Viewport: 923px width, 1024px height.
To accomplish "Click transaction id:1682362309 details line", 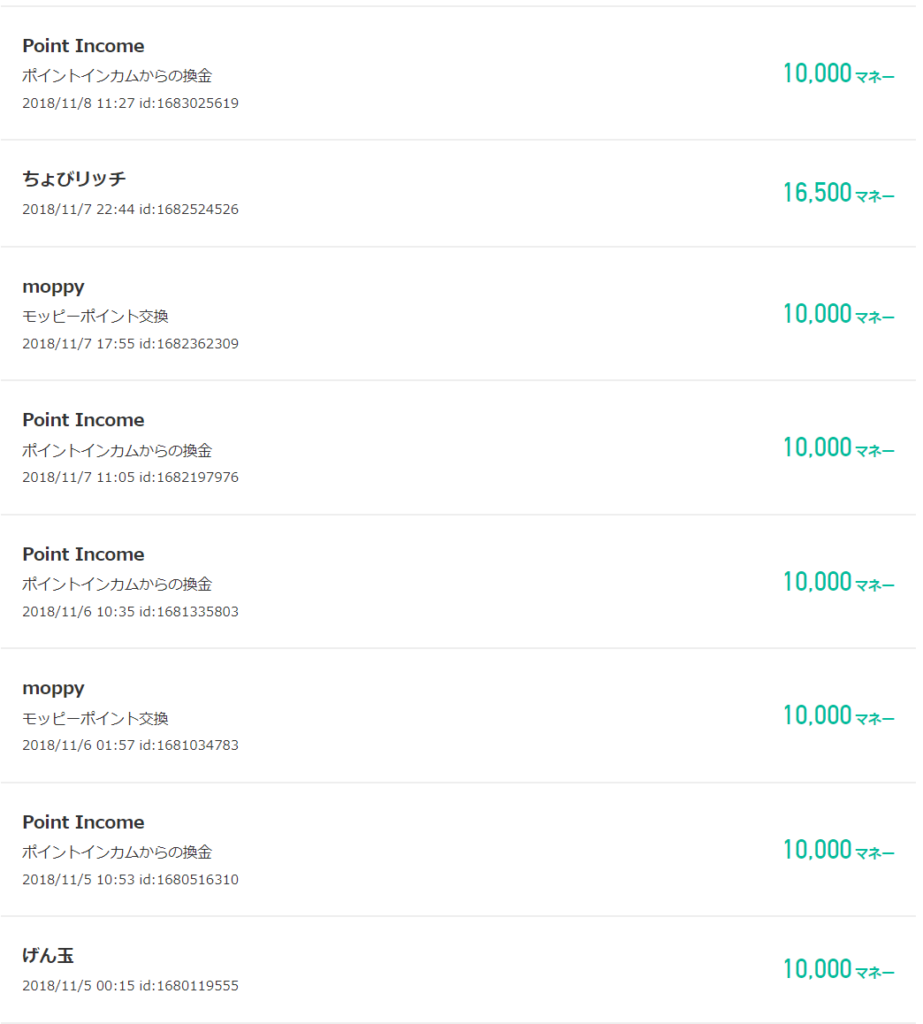I will point(130,343).
